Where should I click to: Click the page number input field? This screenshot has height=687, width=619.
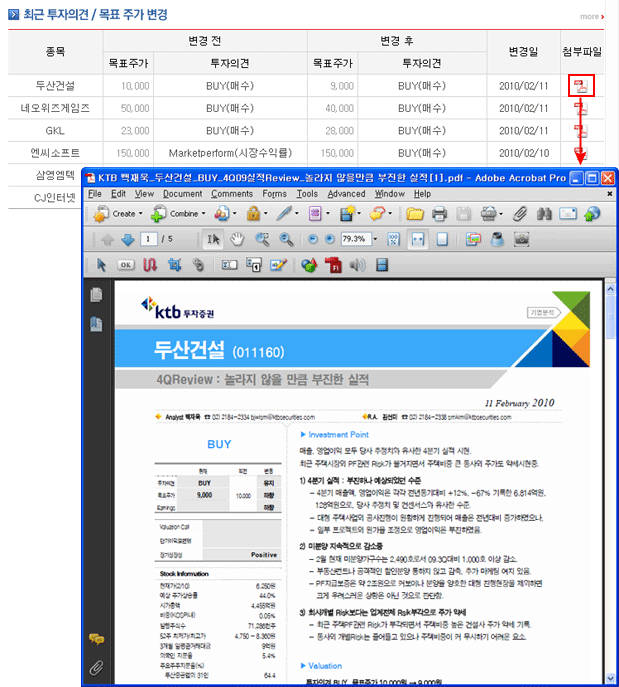[x=150, y=240]
